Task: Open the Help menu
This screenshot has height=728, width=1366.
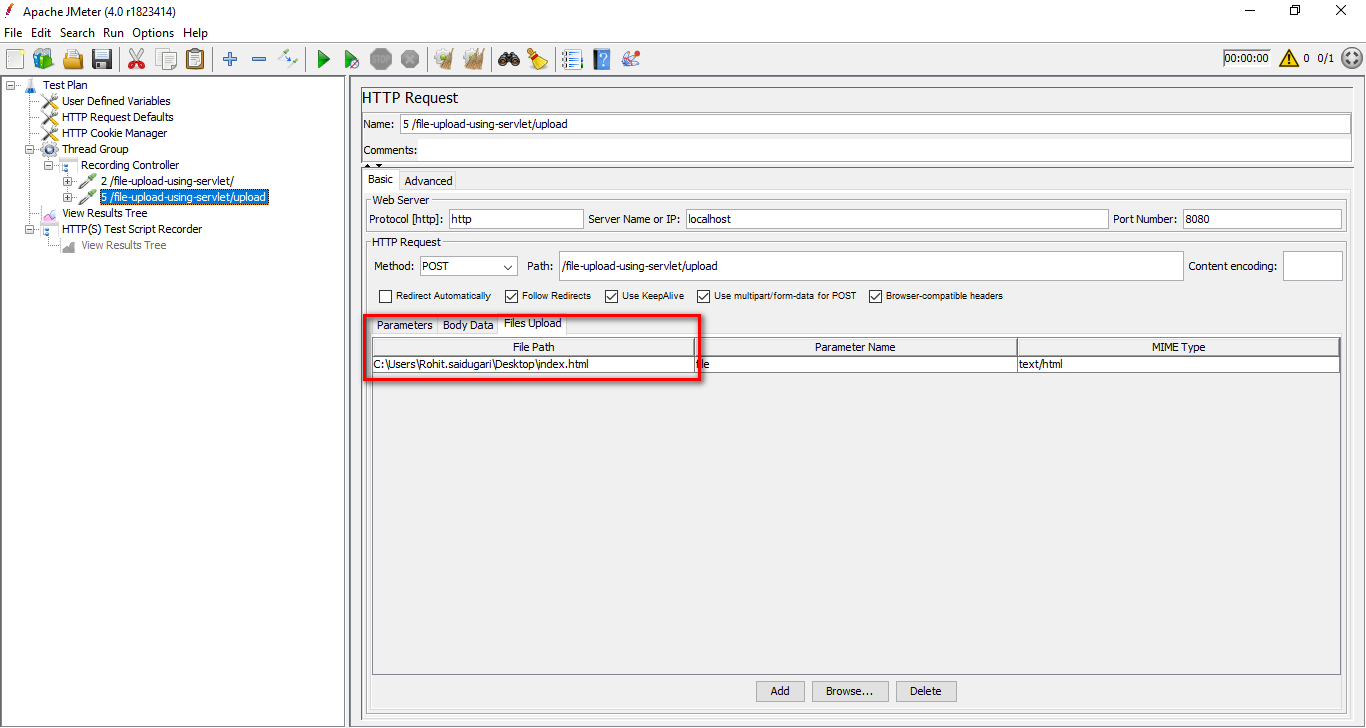Action: pos(195,33)
